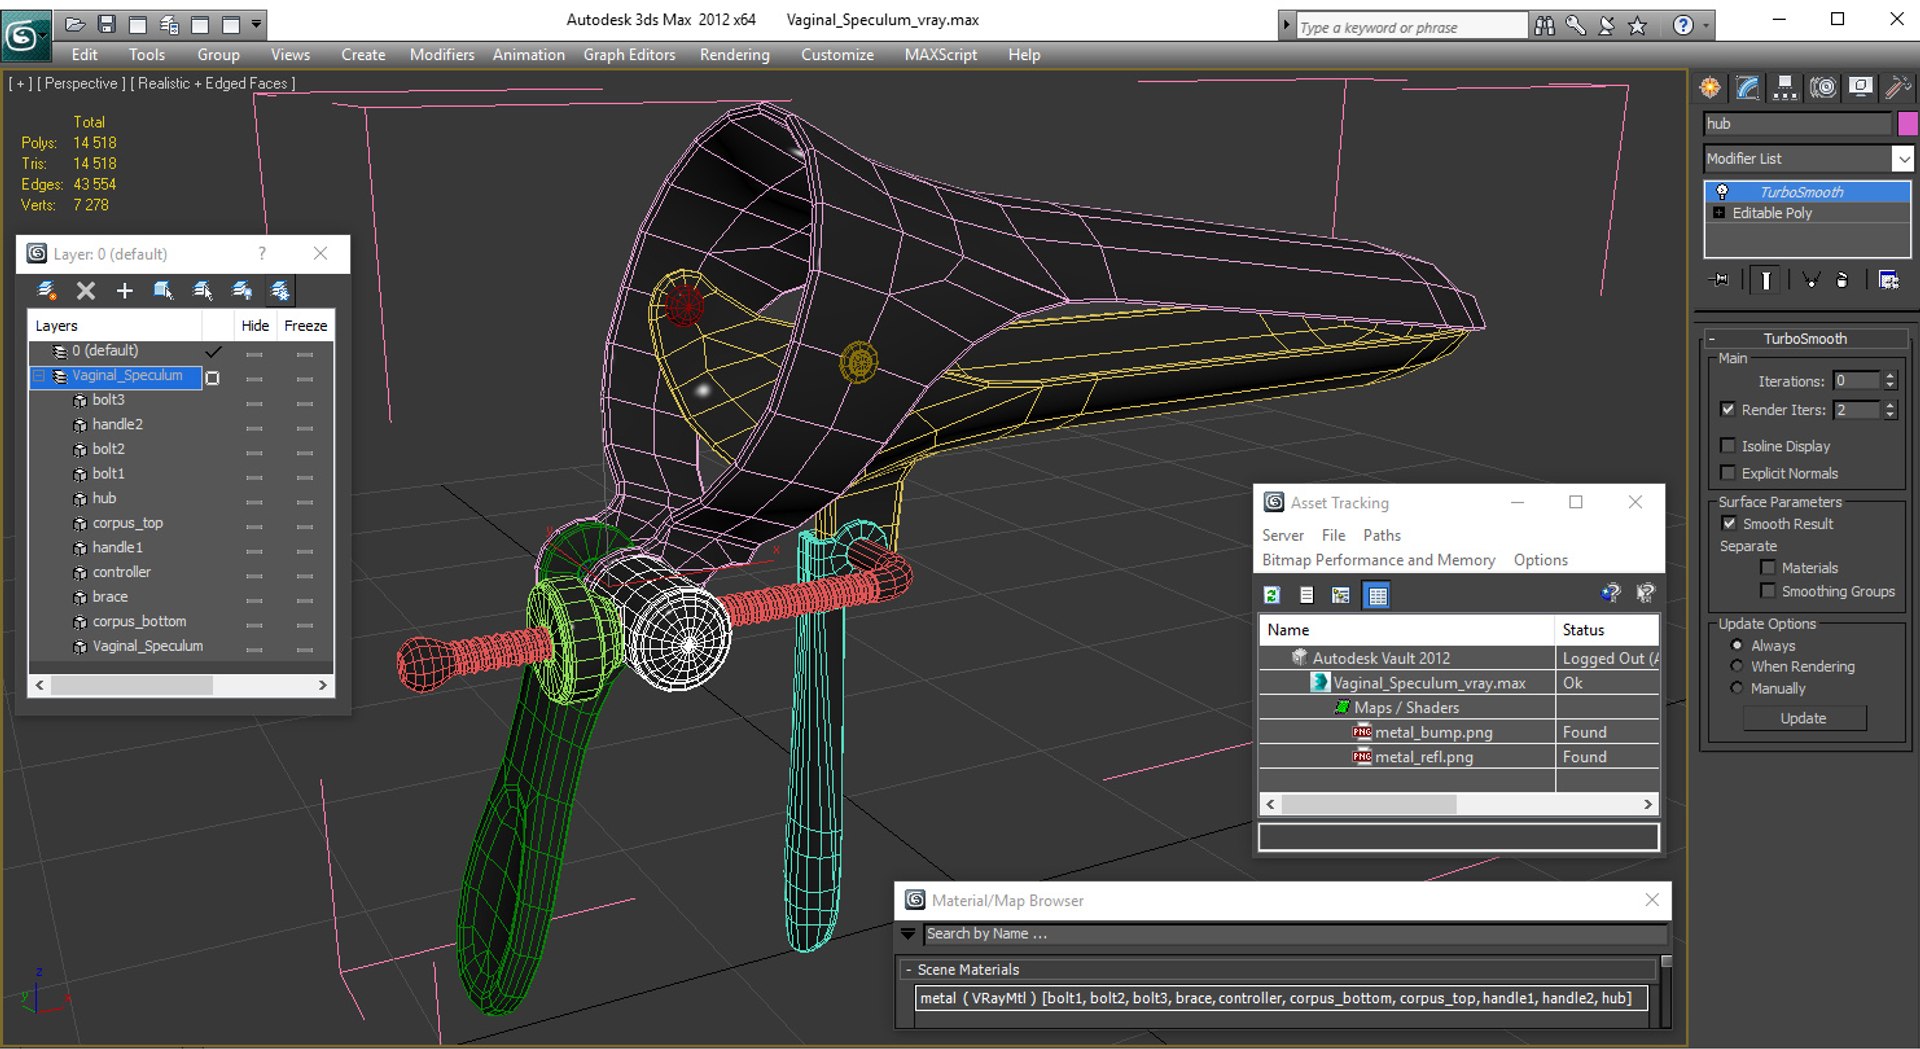Viewport: 1920px width, 1049px height.
Task: Enable the Explicit Normals checkbox
Action: [x=1728, y=472]
